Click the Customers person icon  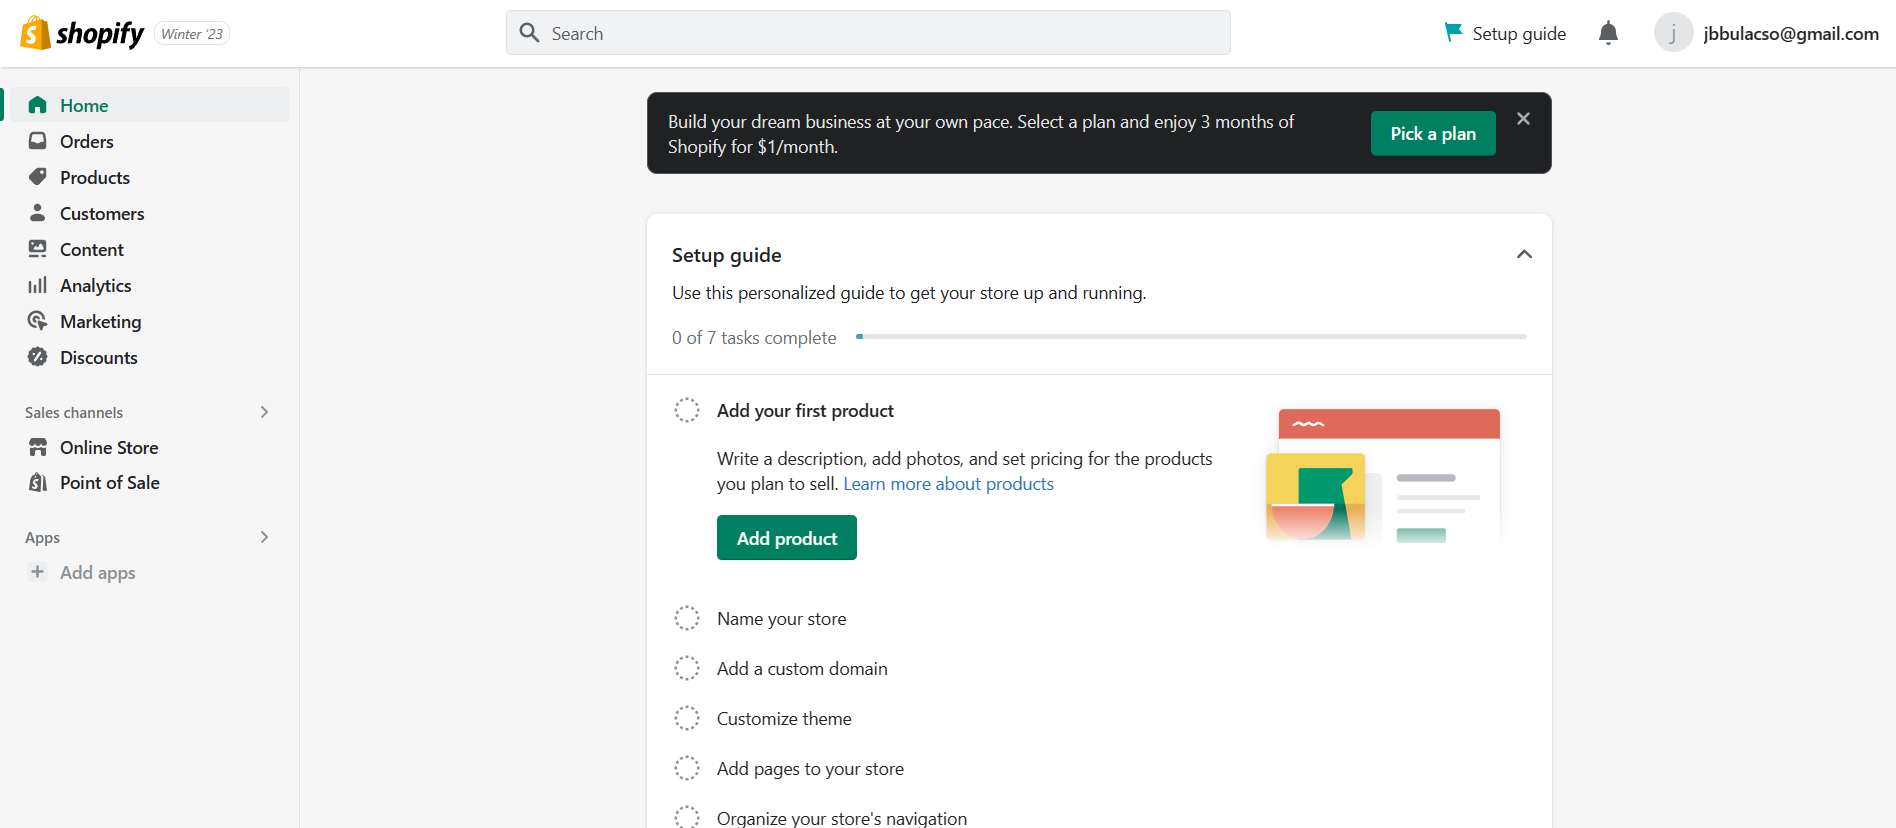point(38,213)
